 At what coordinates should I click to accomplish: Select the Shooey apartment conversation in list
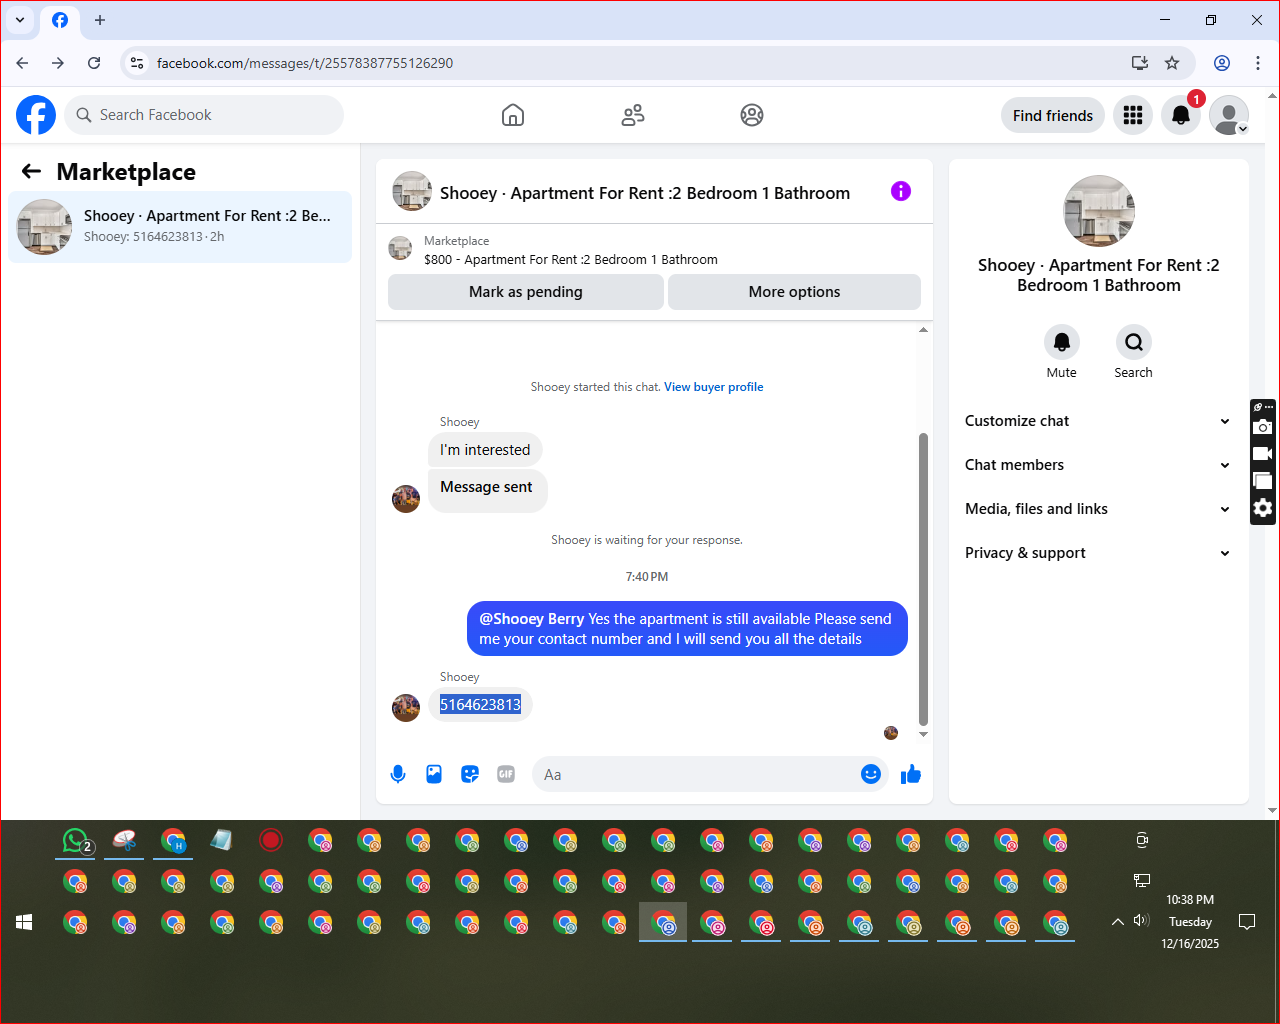click(180, 227)
